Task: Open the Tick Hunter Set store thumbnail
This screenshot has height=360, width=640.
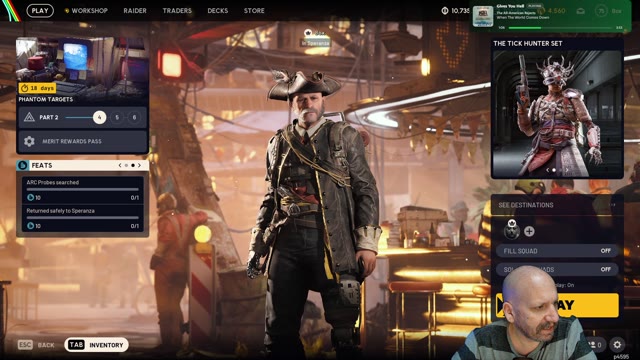Action: (x=557, y=113)
